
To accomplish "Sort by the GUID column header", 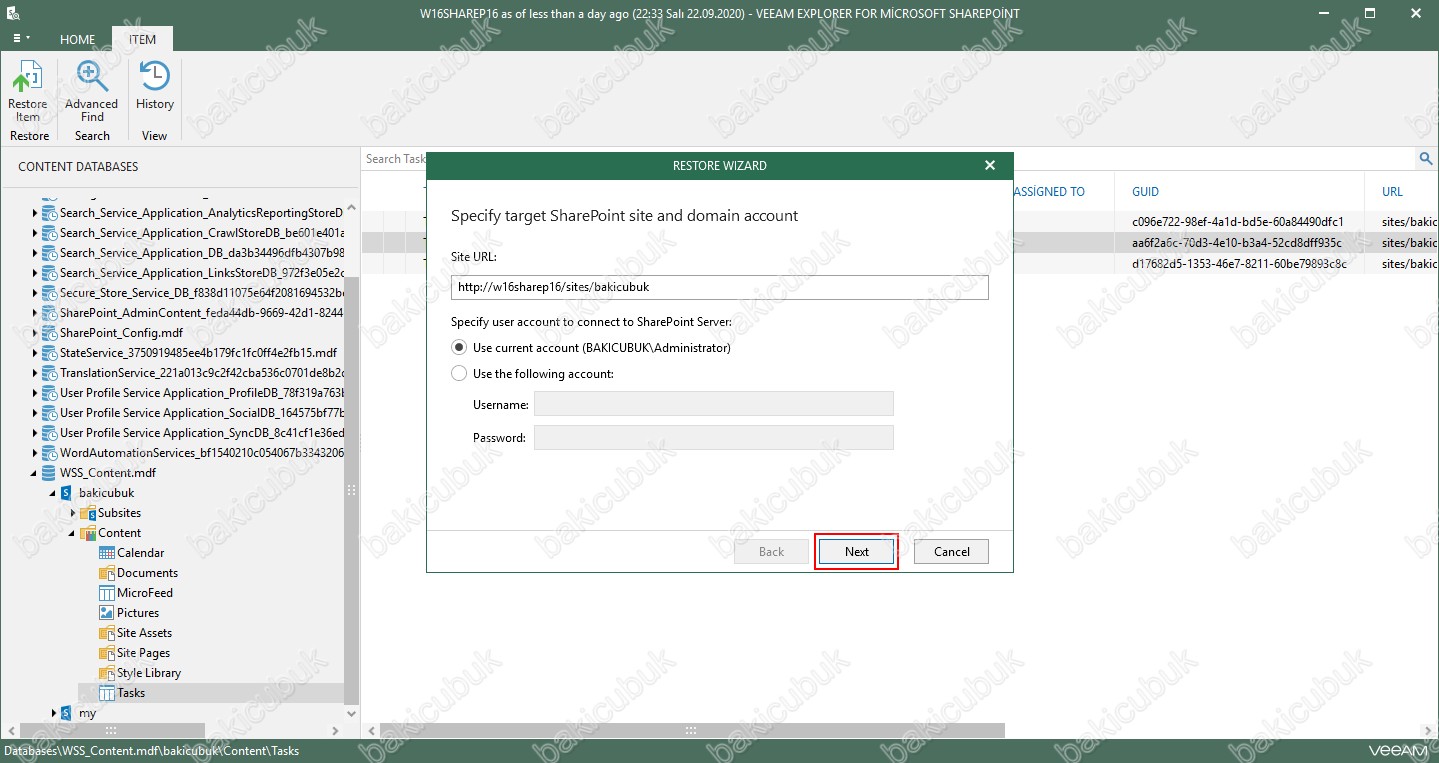I will (x=1145, y=192).
